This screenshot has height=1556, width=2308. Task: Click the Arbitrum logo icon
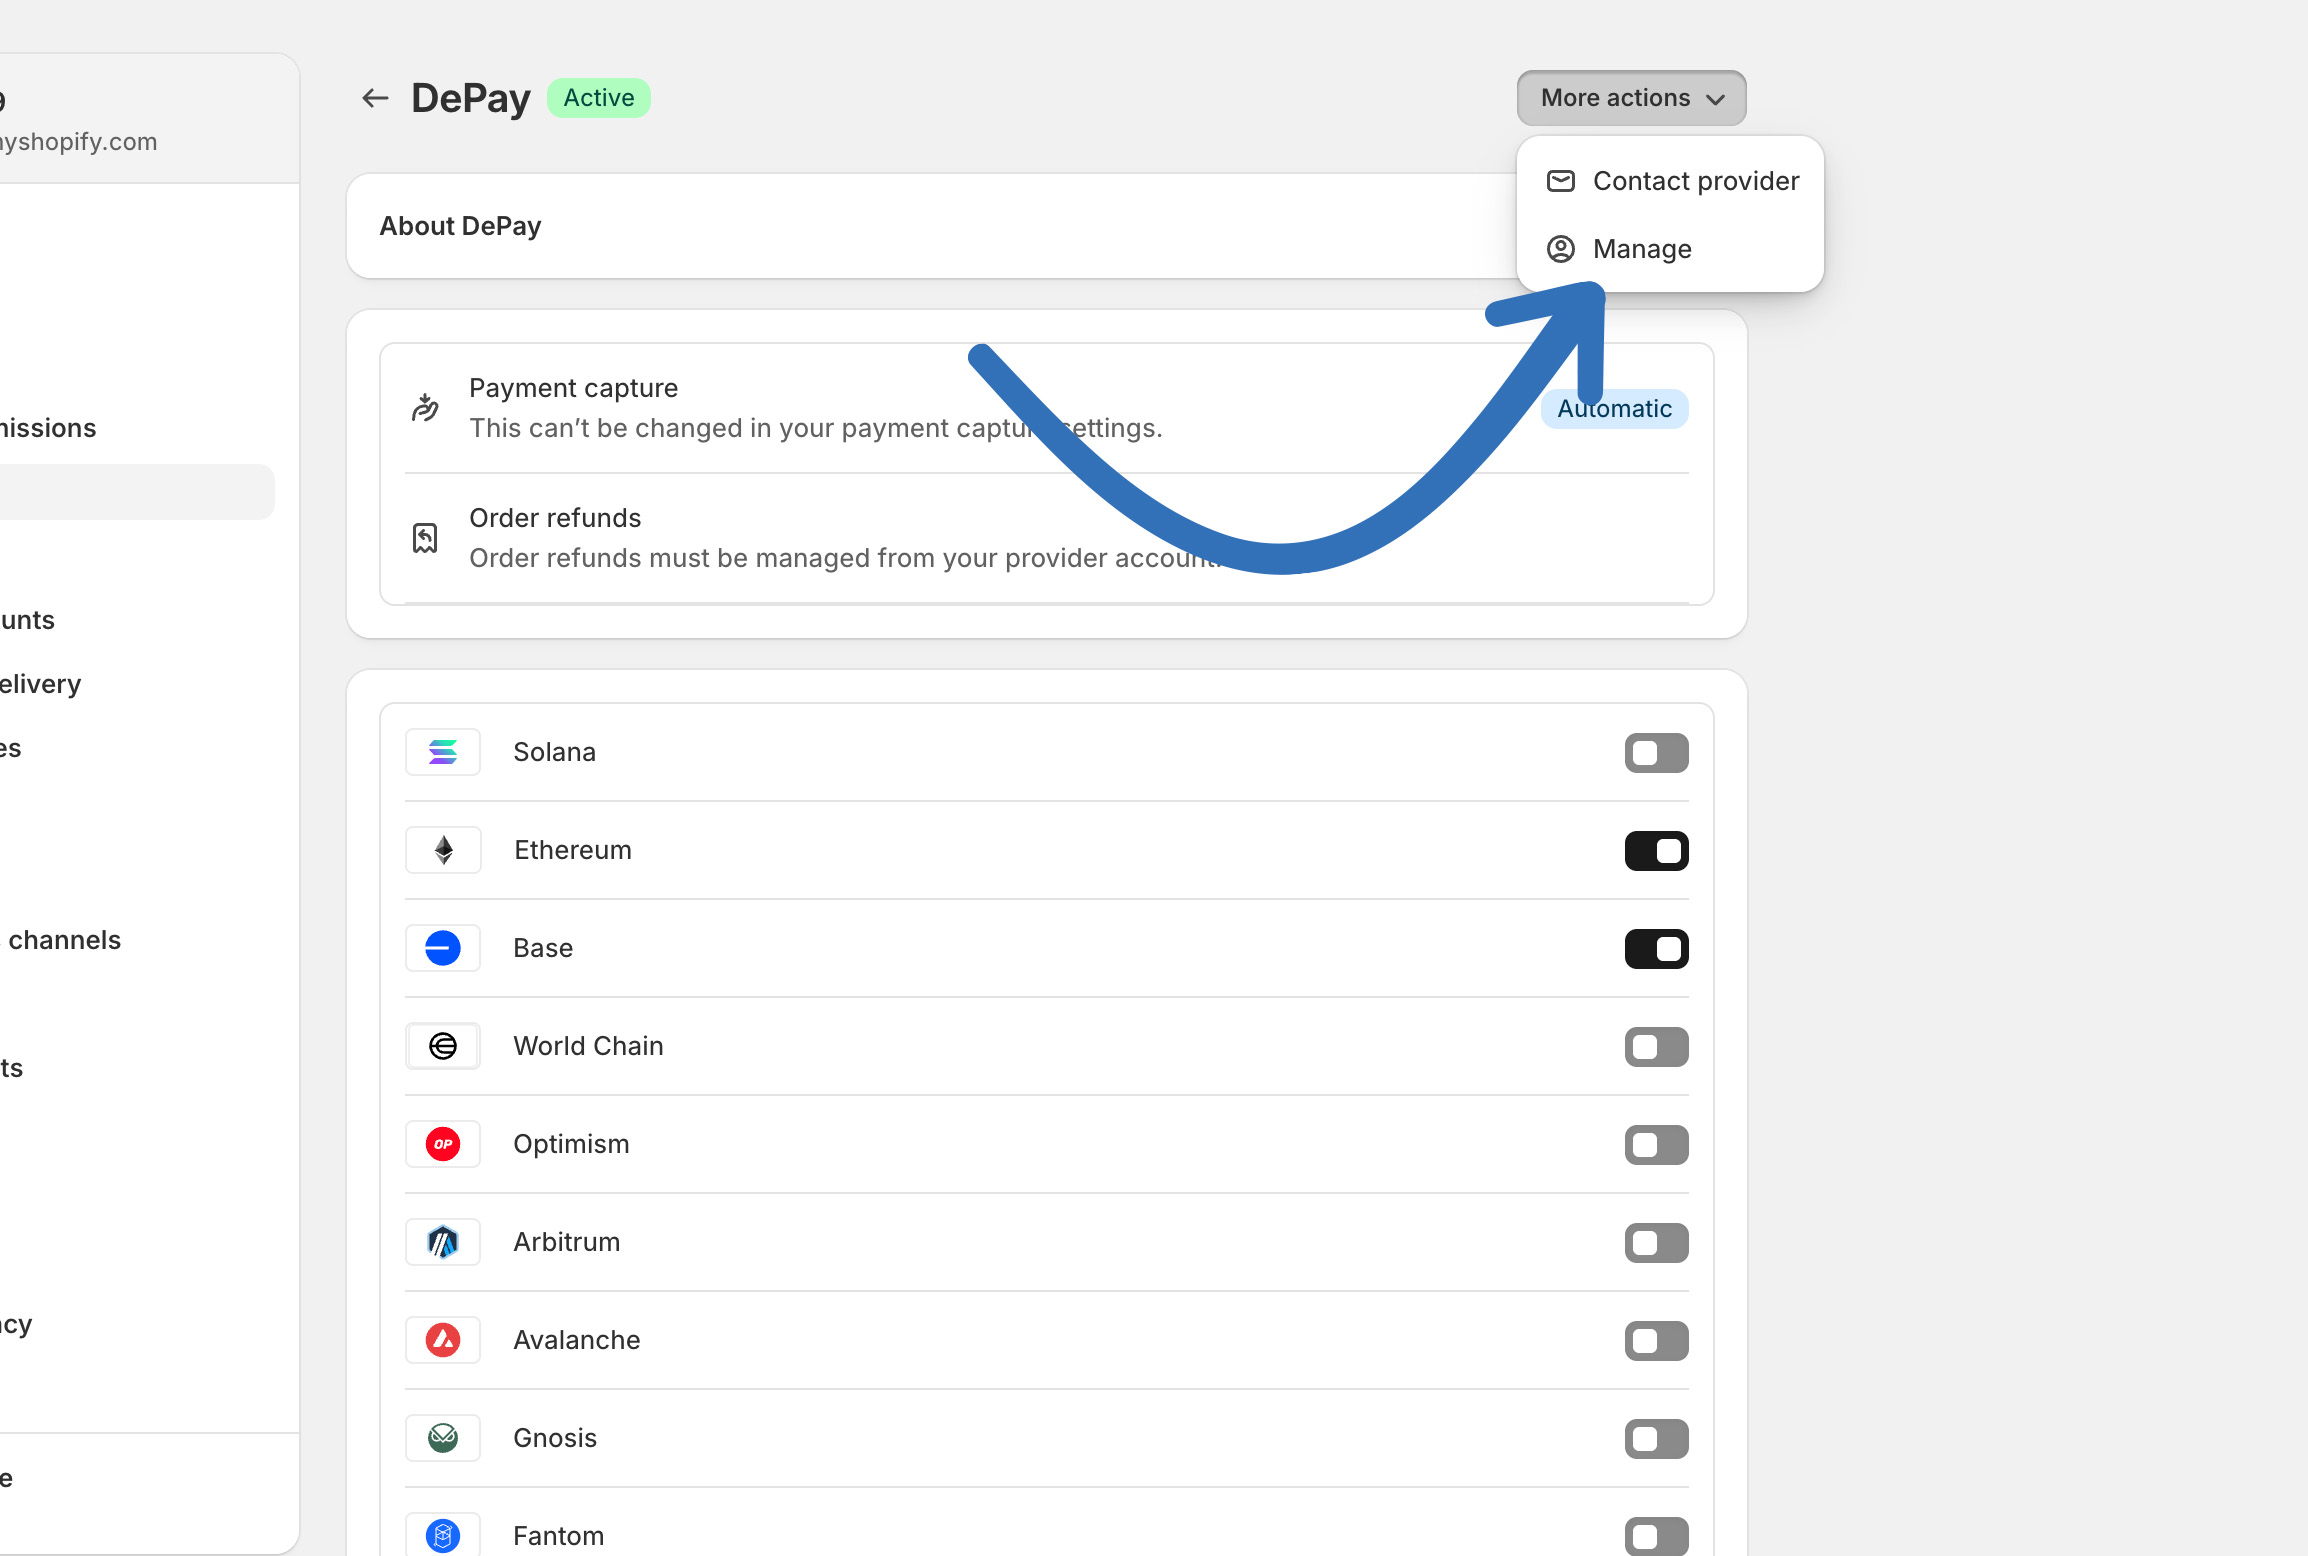click(x=443, y=1242)
